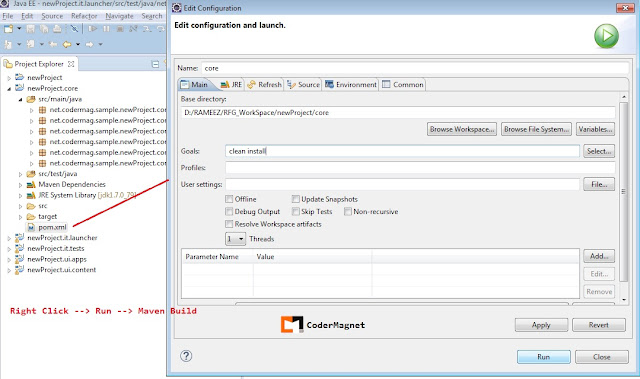This screenshot has width=640, height=379.
Task: Open the Next Annotation dropdown arrow
Action: tap(19, 44)
